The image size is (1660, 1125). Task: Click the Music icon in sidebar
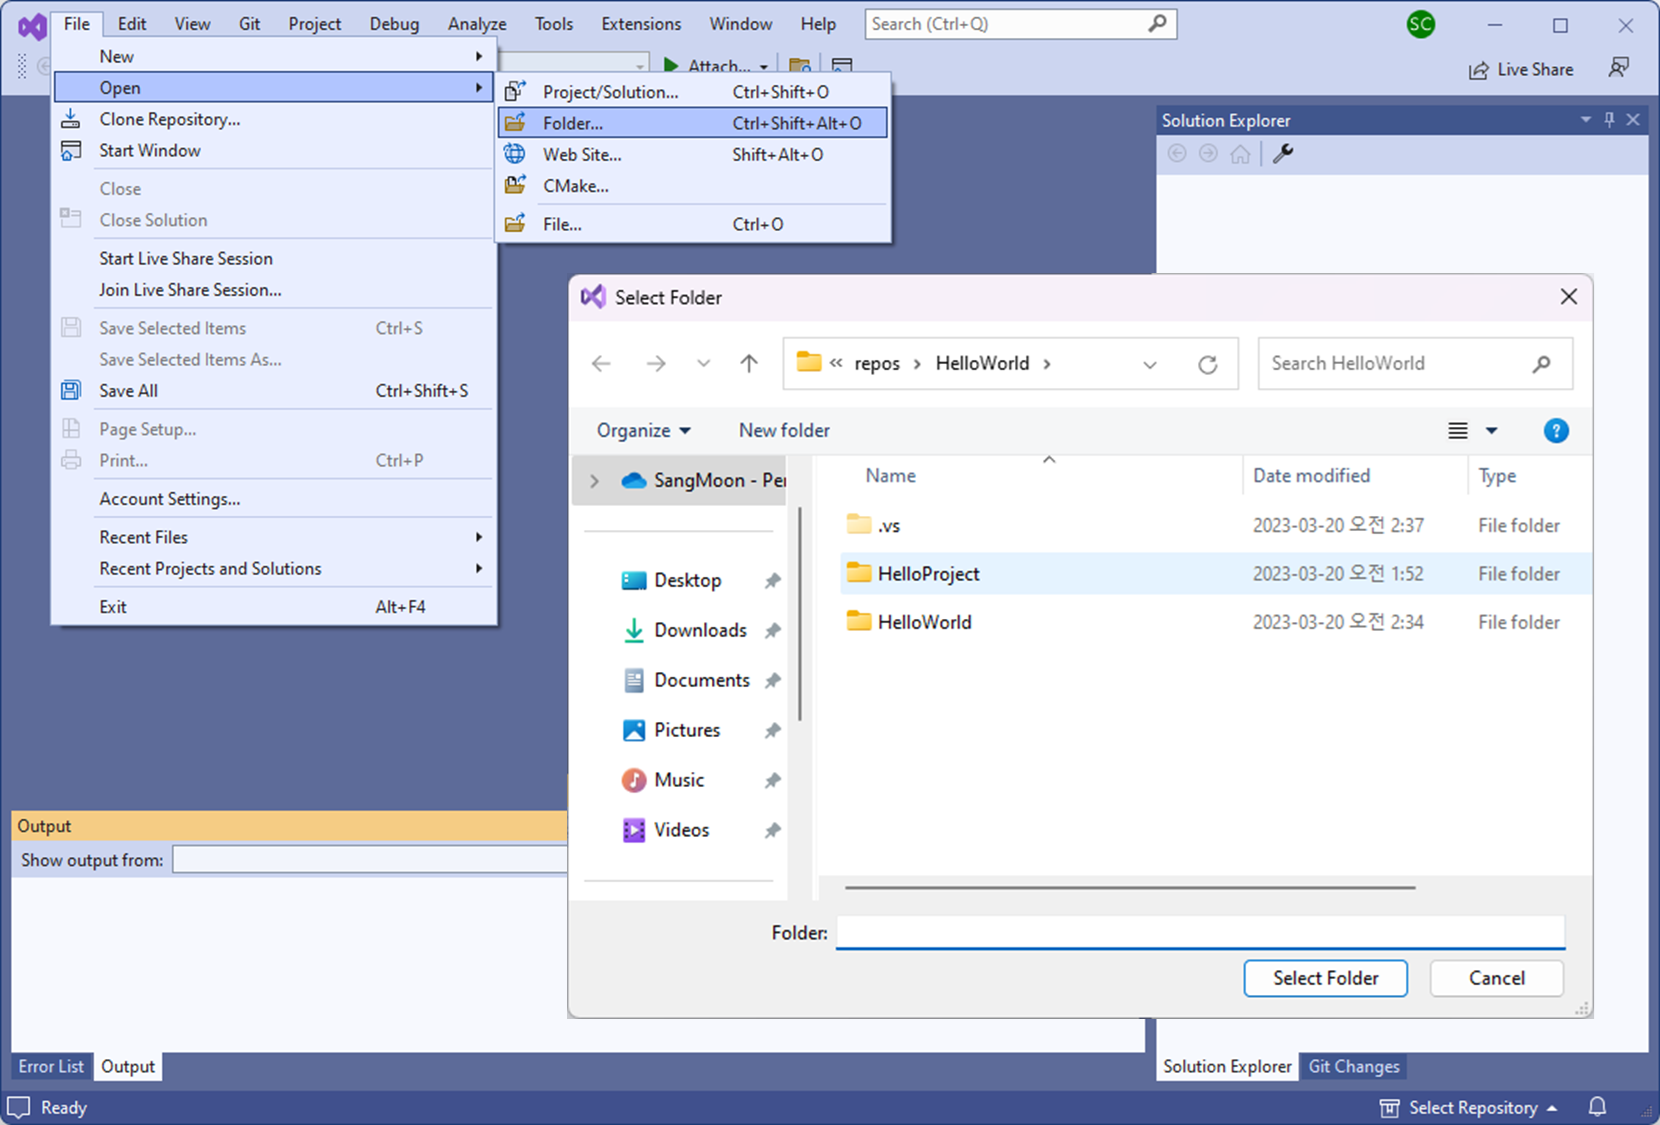634,780
